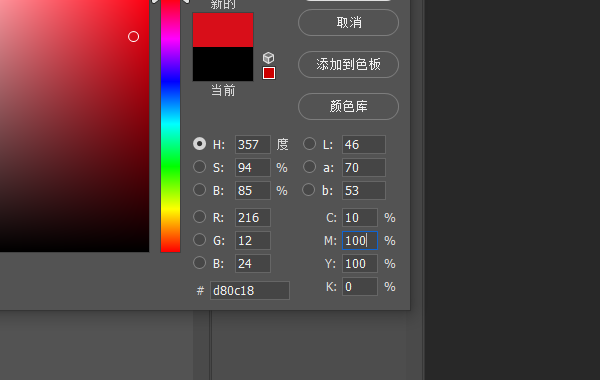This screenshot has height=380, width=600.
Task: Select the blue B radio button
Action: pyautogui.click(x=199, y=263)
